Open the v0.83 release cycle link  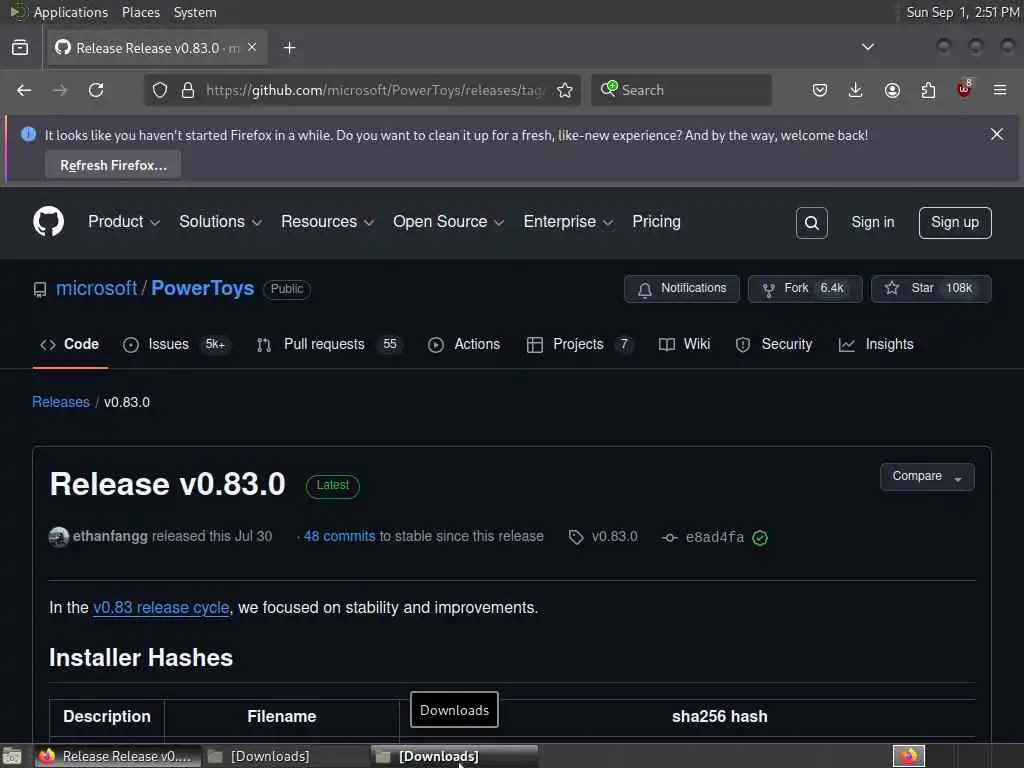(161, 607)
